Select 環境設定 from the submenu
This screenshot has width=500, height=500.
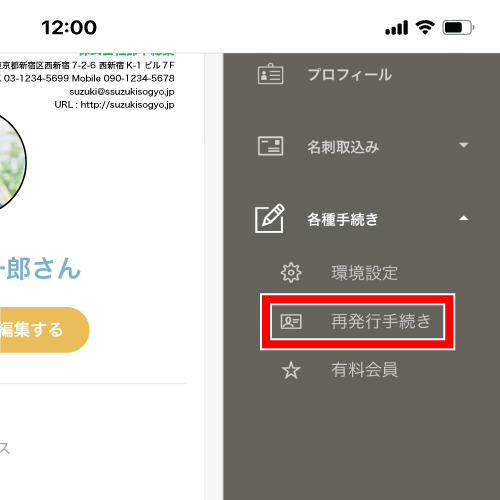tap(364, 273)
